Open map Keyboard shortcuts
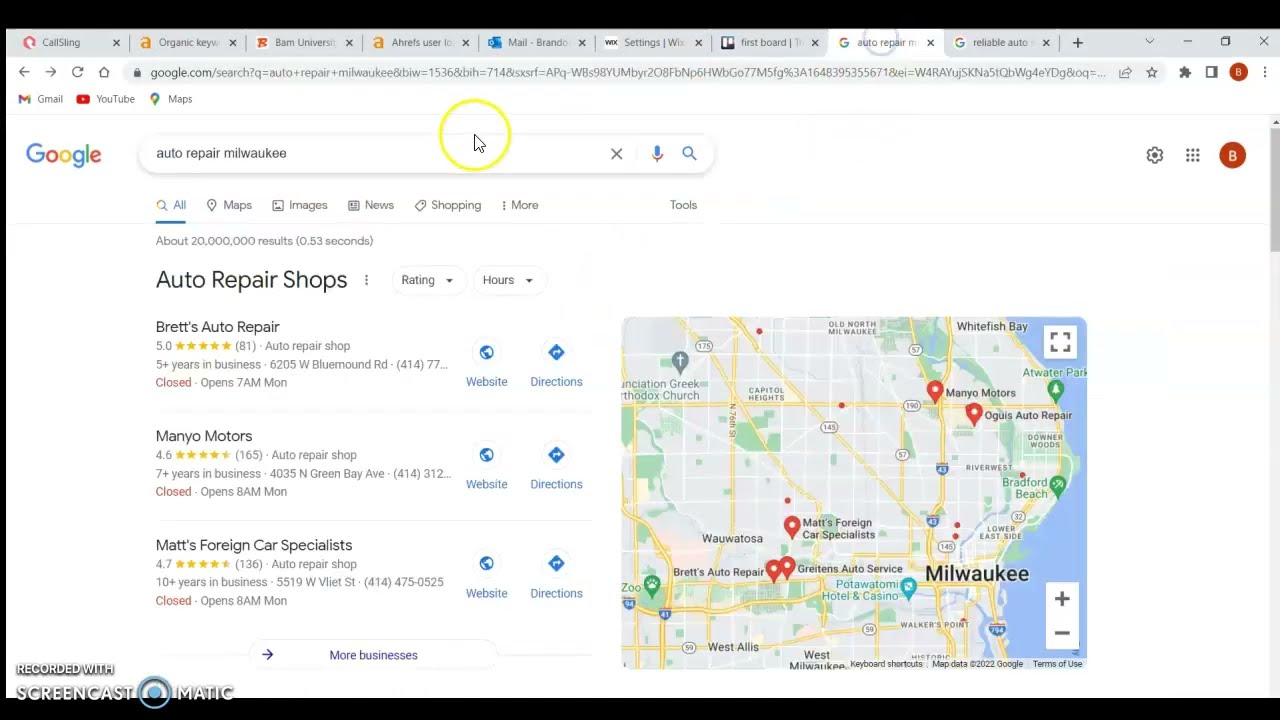 coord(886,664)
